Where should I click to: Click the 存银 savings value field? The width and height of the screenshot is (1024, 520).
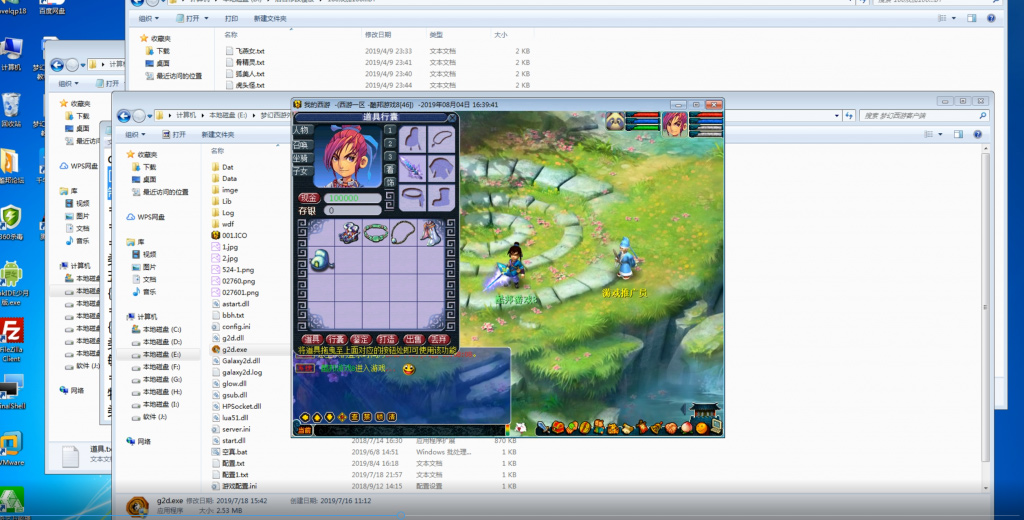[x=353, y=211]
